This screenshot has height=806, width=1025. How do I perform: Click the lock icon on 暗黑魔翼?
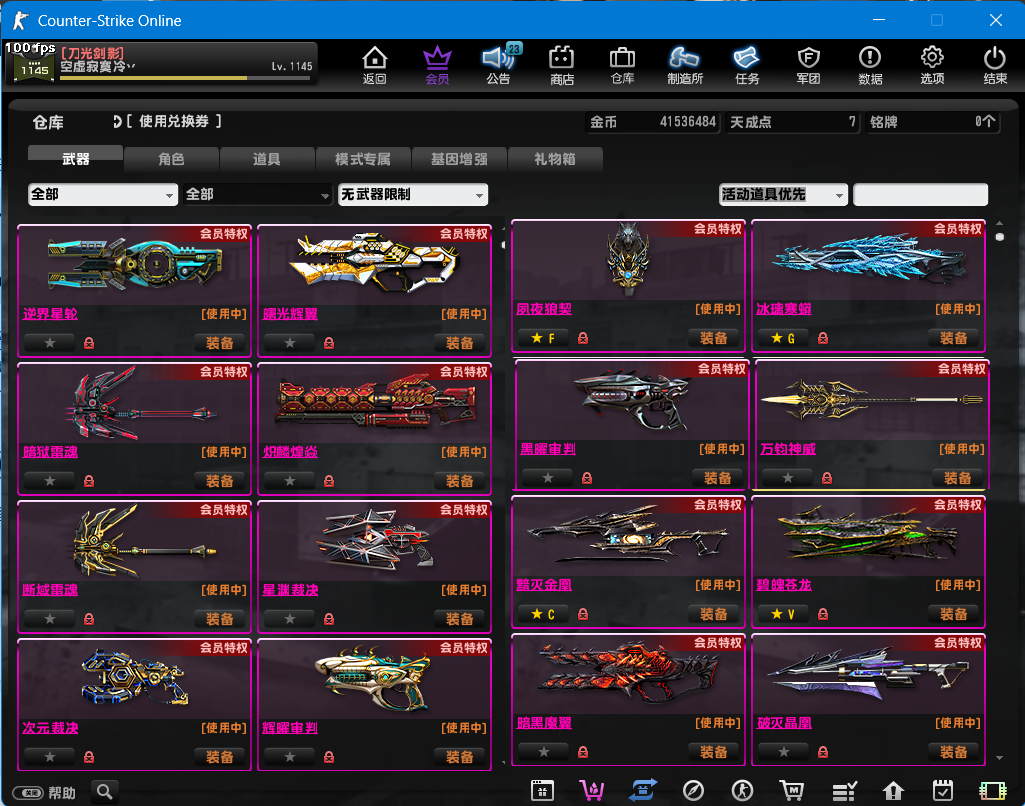(x=583, y=752)
